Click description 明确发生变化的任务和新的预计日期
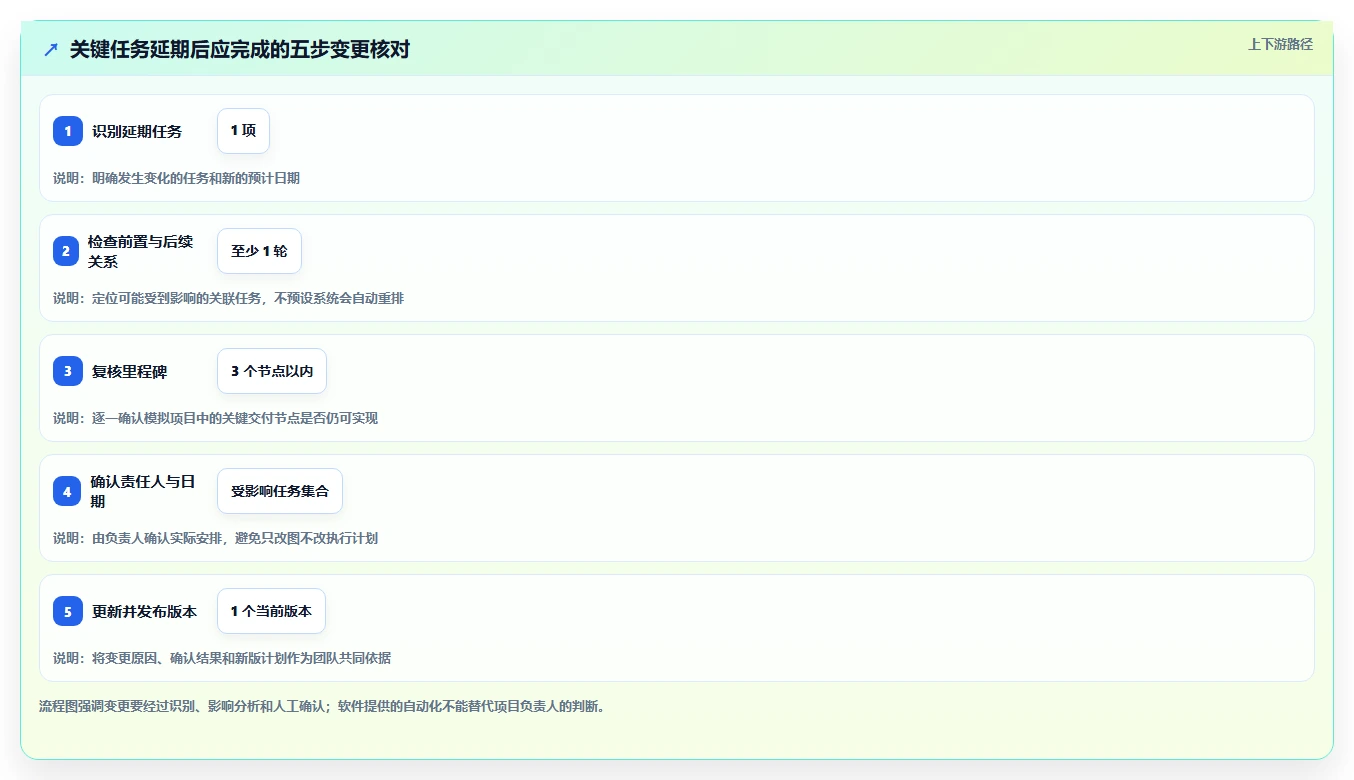The width and height of the screenshot is (1354, 780). [176, 178]
